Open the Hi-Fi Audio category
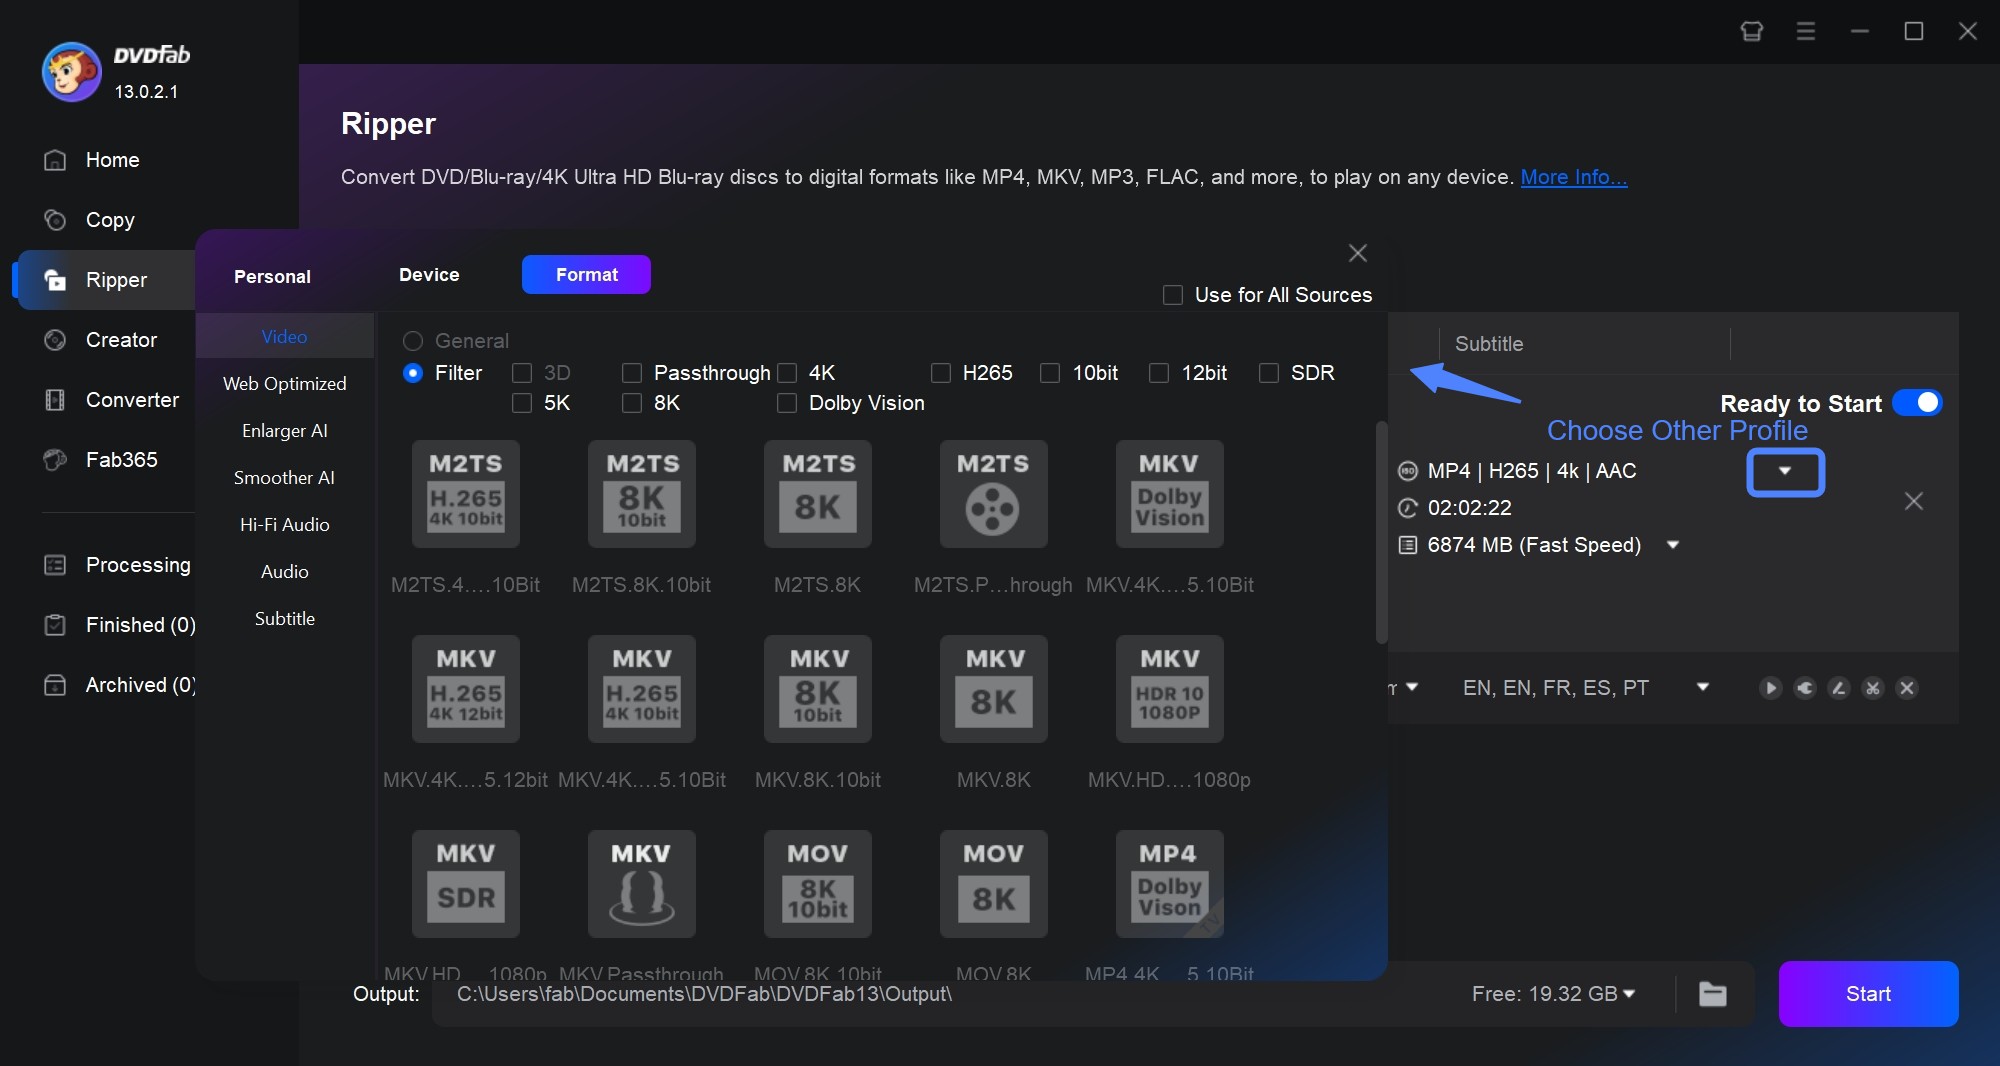This screenshot has height=1066, width=2000. 285,525
